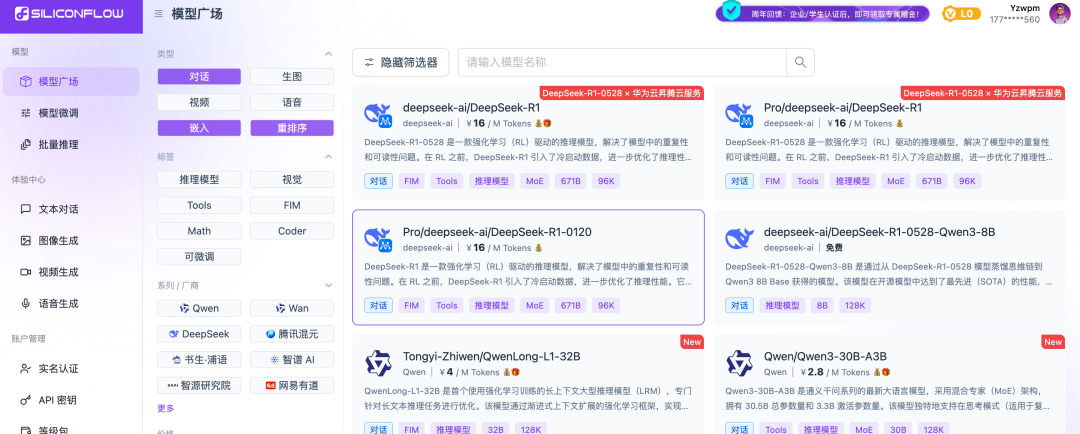Open 模型微调 in sidebar

click(x=71, y=113)
